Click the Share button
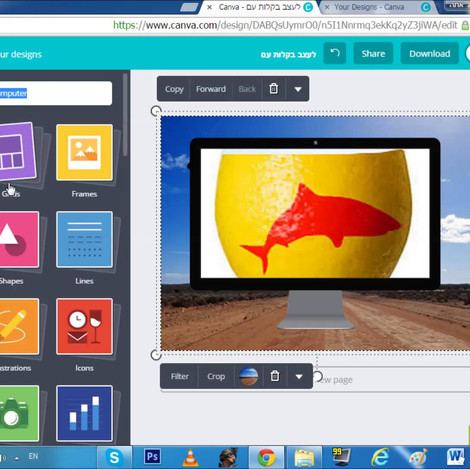 pyautogui.click(x=373, y=53)
